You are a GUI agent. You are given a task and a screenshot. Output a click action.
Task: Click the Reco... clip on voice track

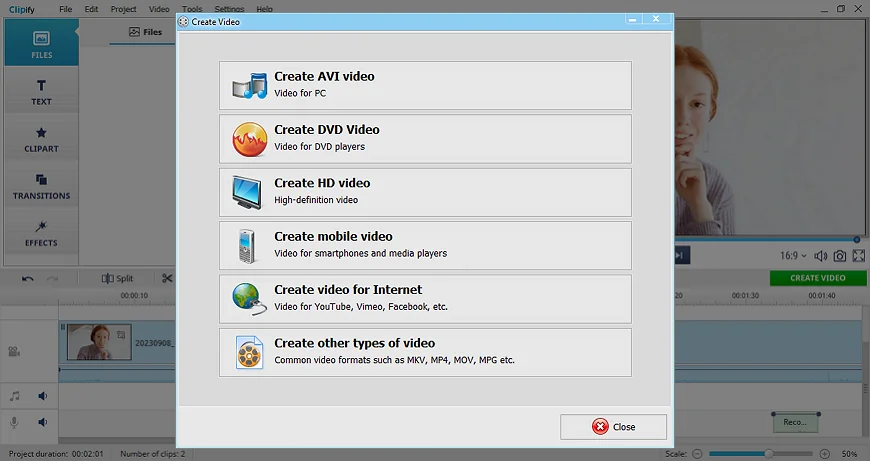(795, 423)
